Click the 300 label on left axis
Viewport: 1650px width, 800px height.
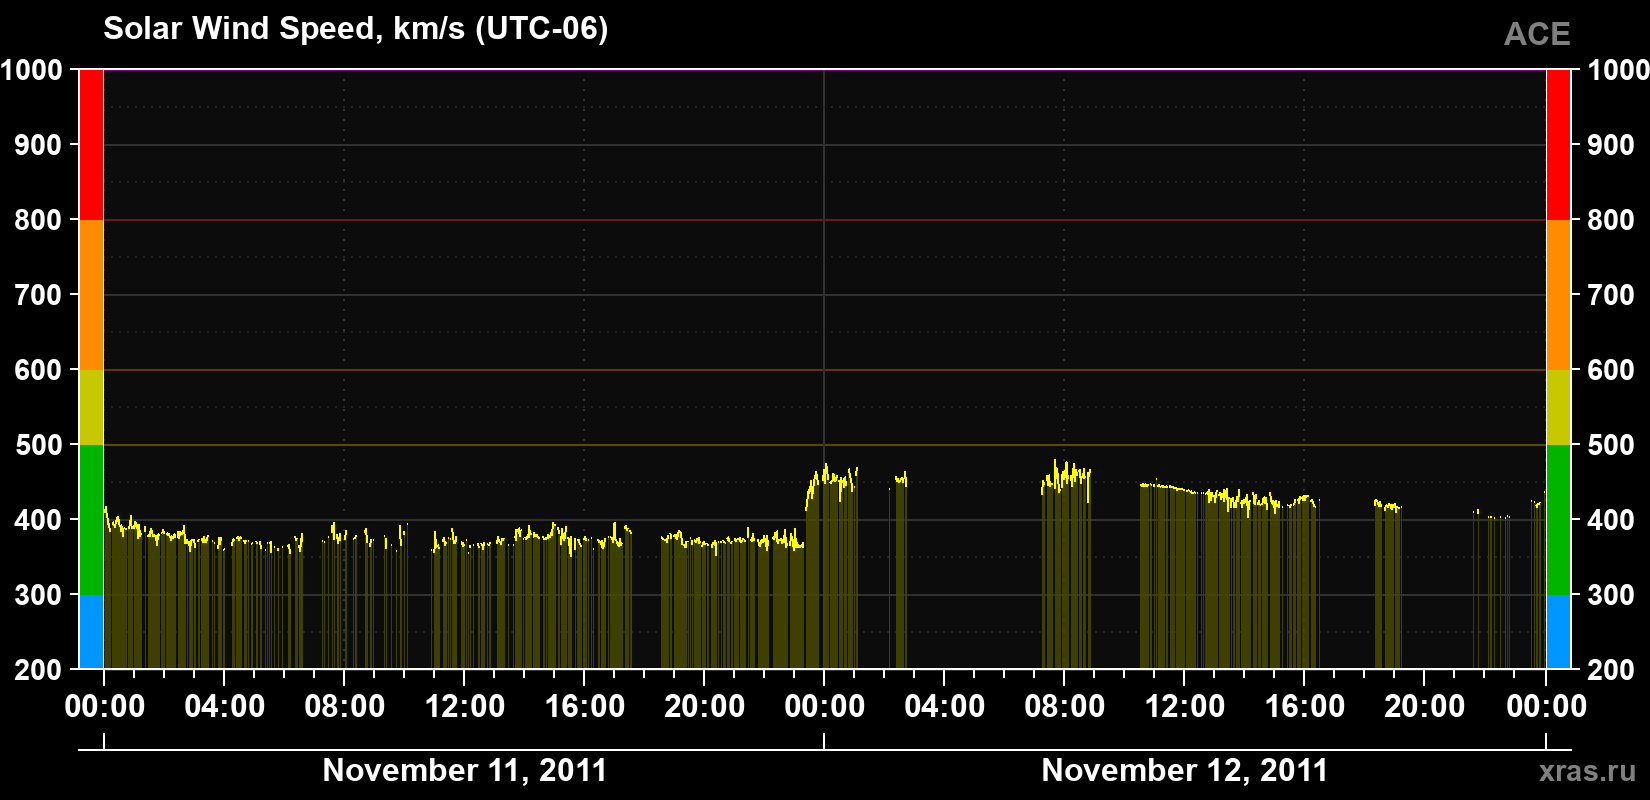point(39,595)
